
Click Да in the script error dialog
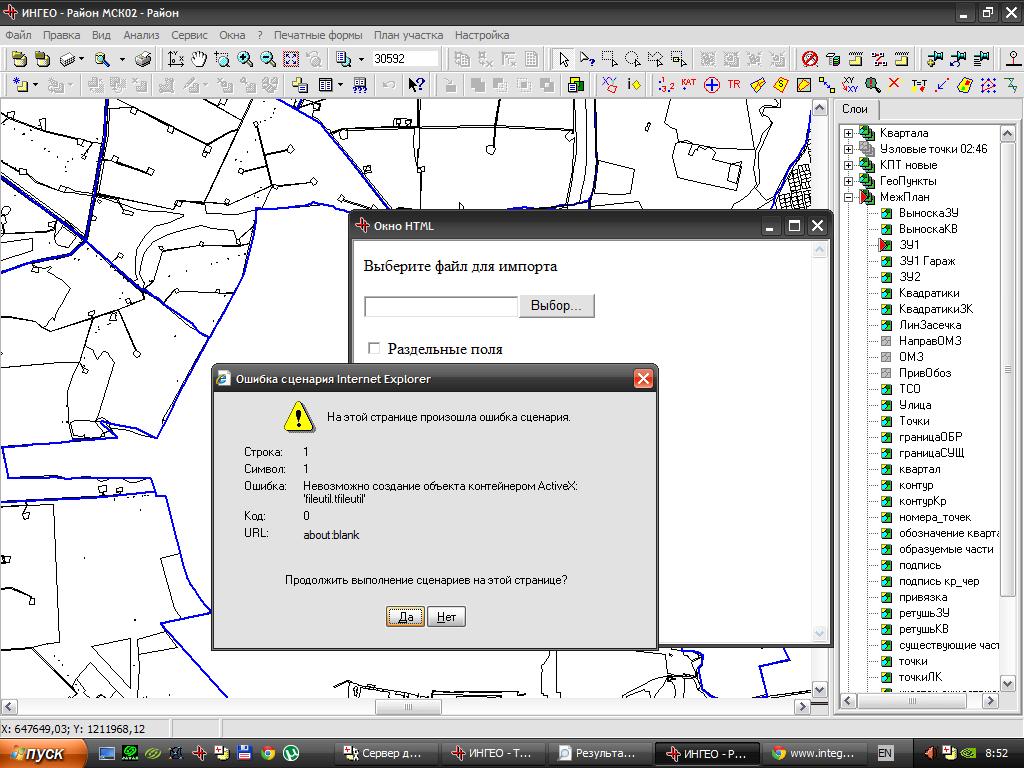(406, 616)
